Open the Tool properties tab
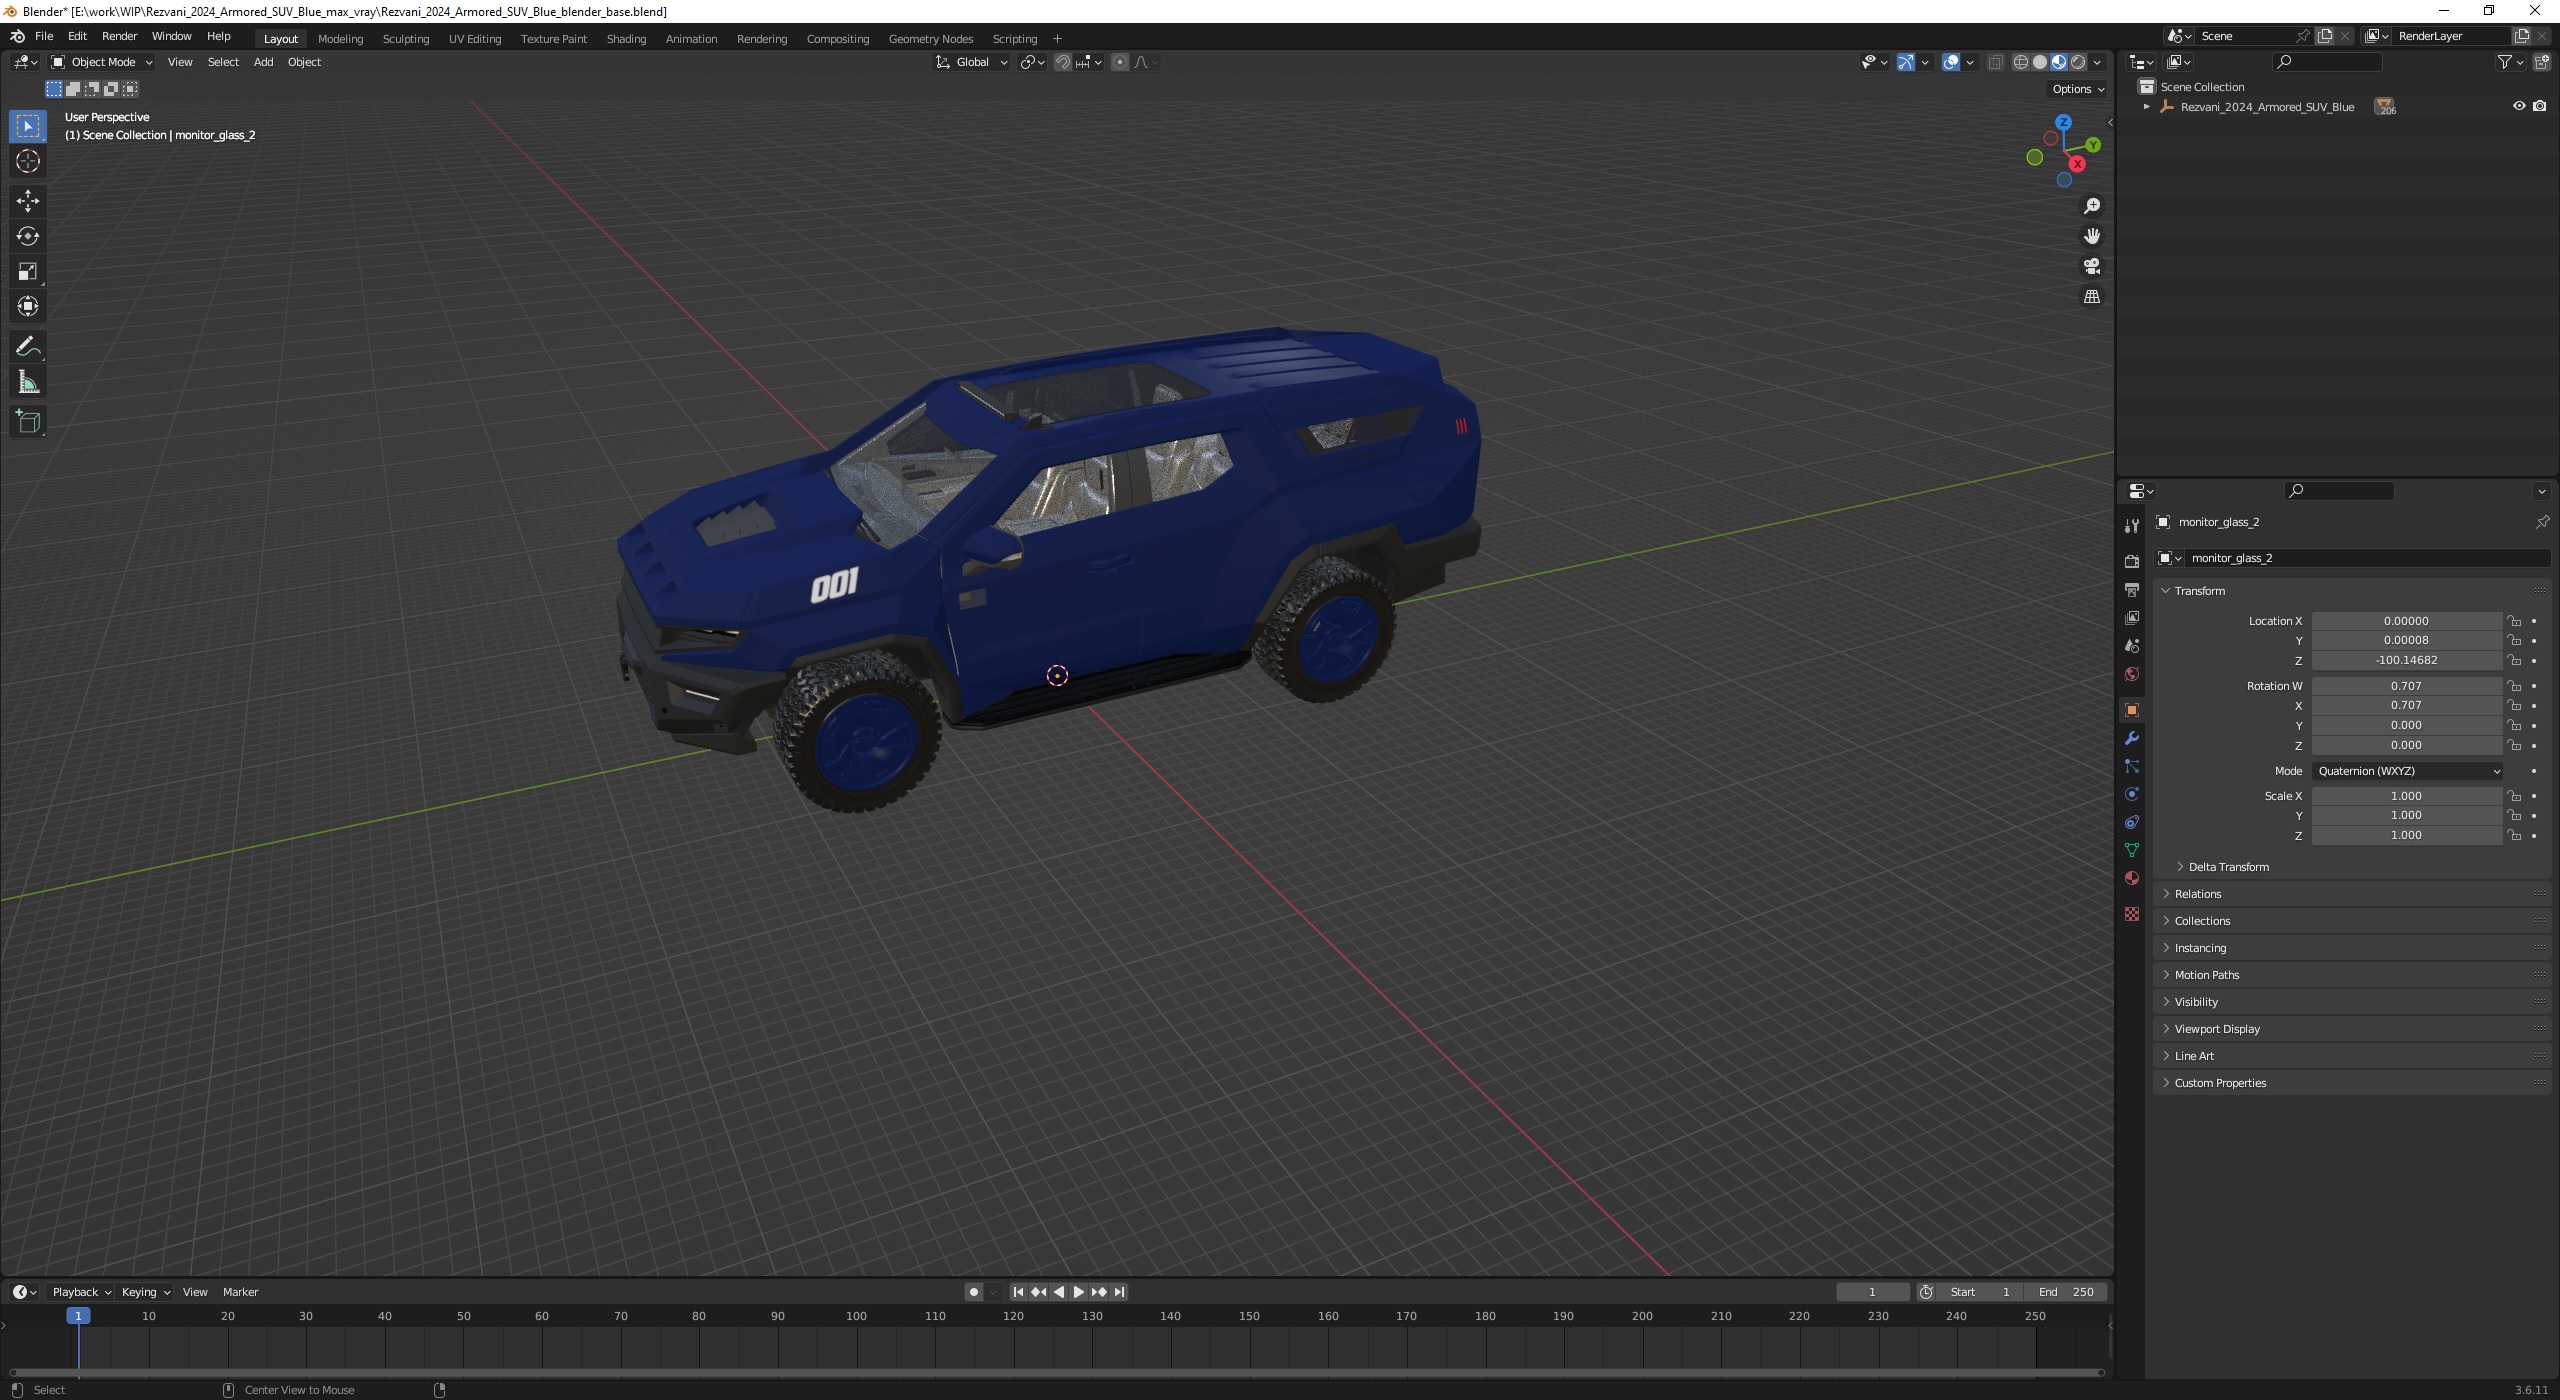The width and height of the screenshot is (2560, 1400). [2131, 526]
